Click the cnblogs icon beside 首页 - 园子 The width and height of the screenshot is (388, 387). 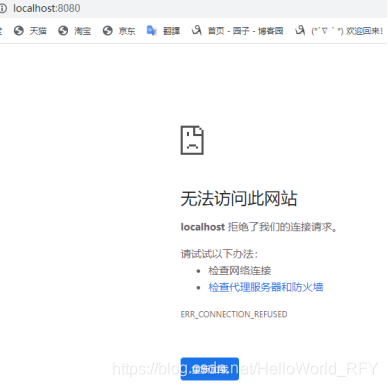point(197,30)
